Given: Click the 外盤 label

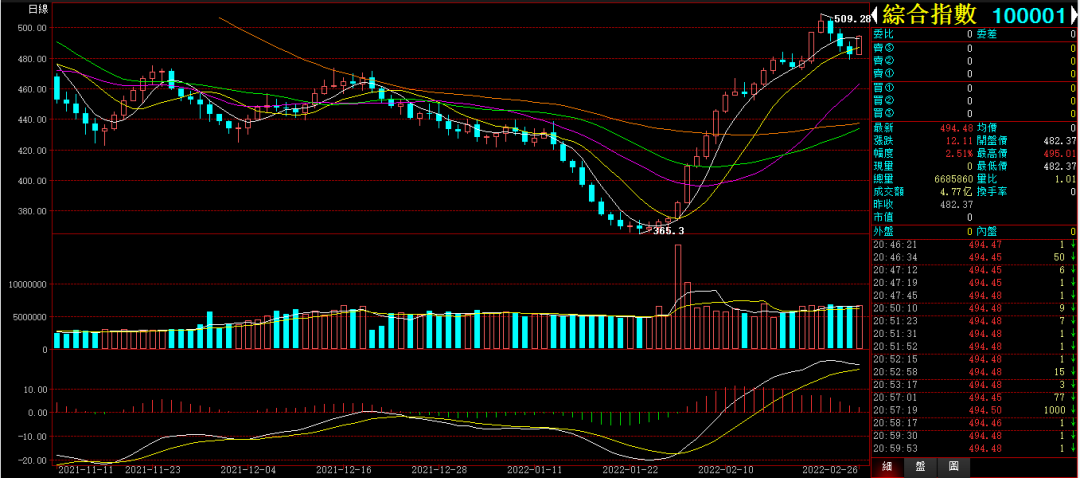Looking at the screenshot, I should [884, 231].
